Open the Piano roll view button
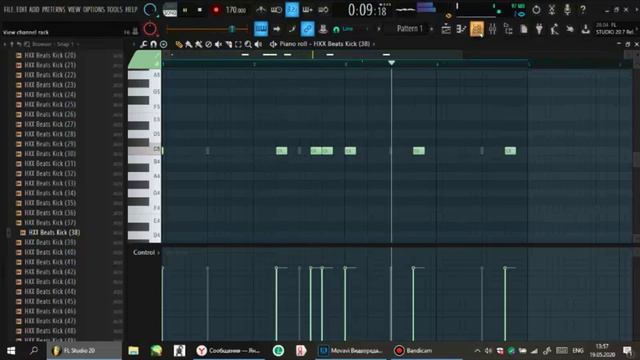 coord(461,29)
